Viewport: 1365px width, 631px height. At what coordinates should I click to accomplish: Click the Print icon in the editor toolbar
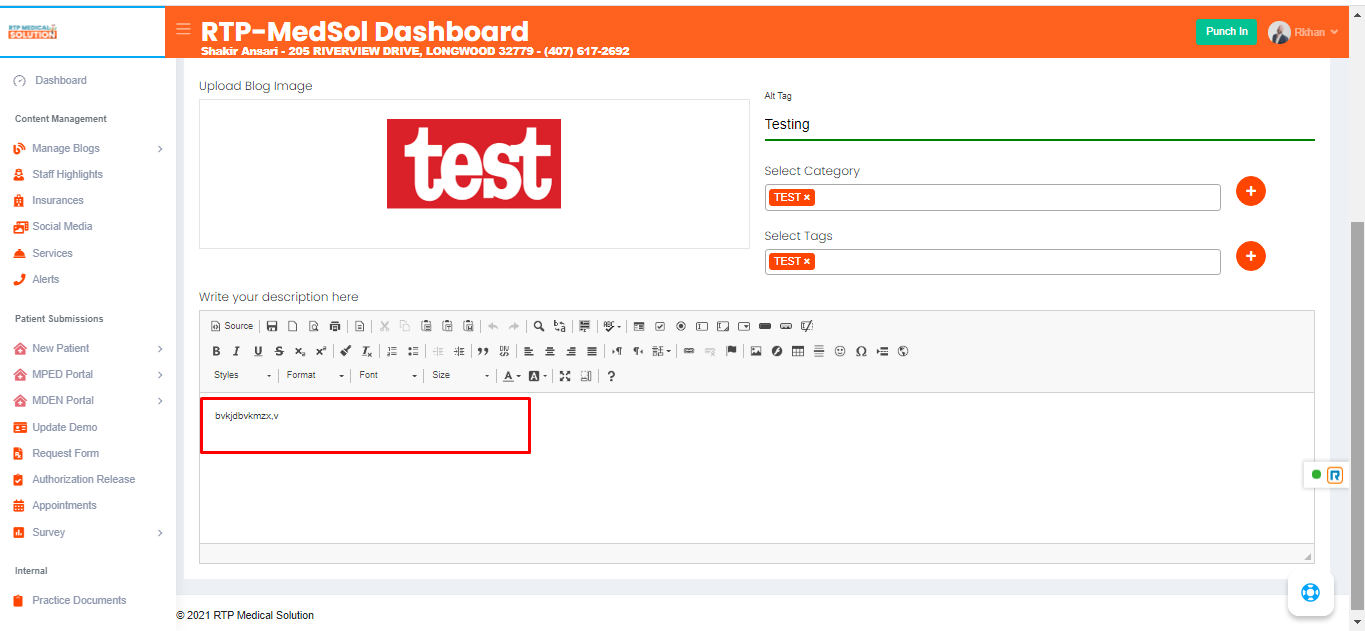tap(335, 326)
